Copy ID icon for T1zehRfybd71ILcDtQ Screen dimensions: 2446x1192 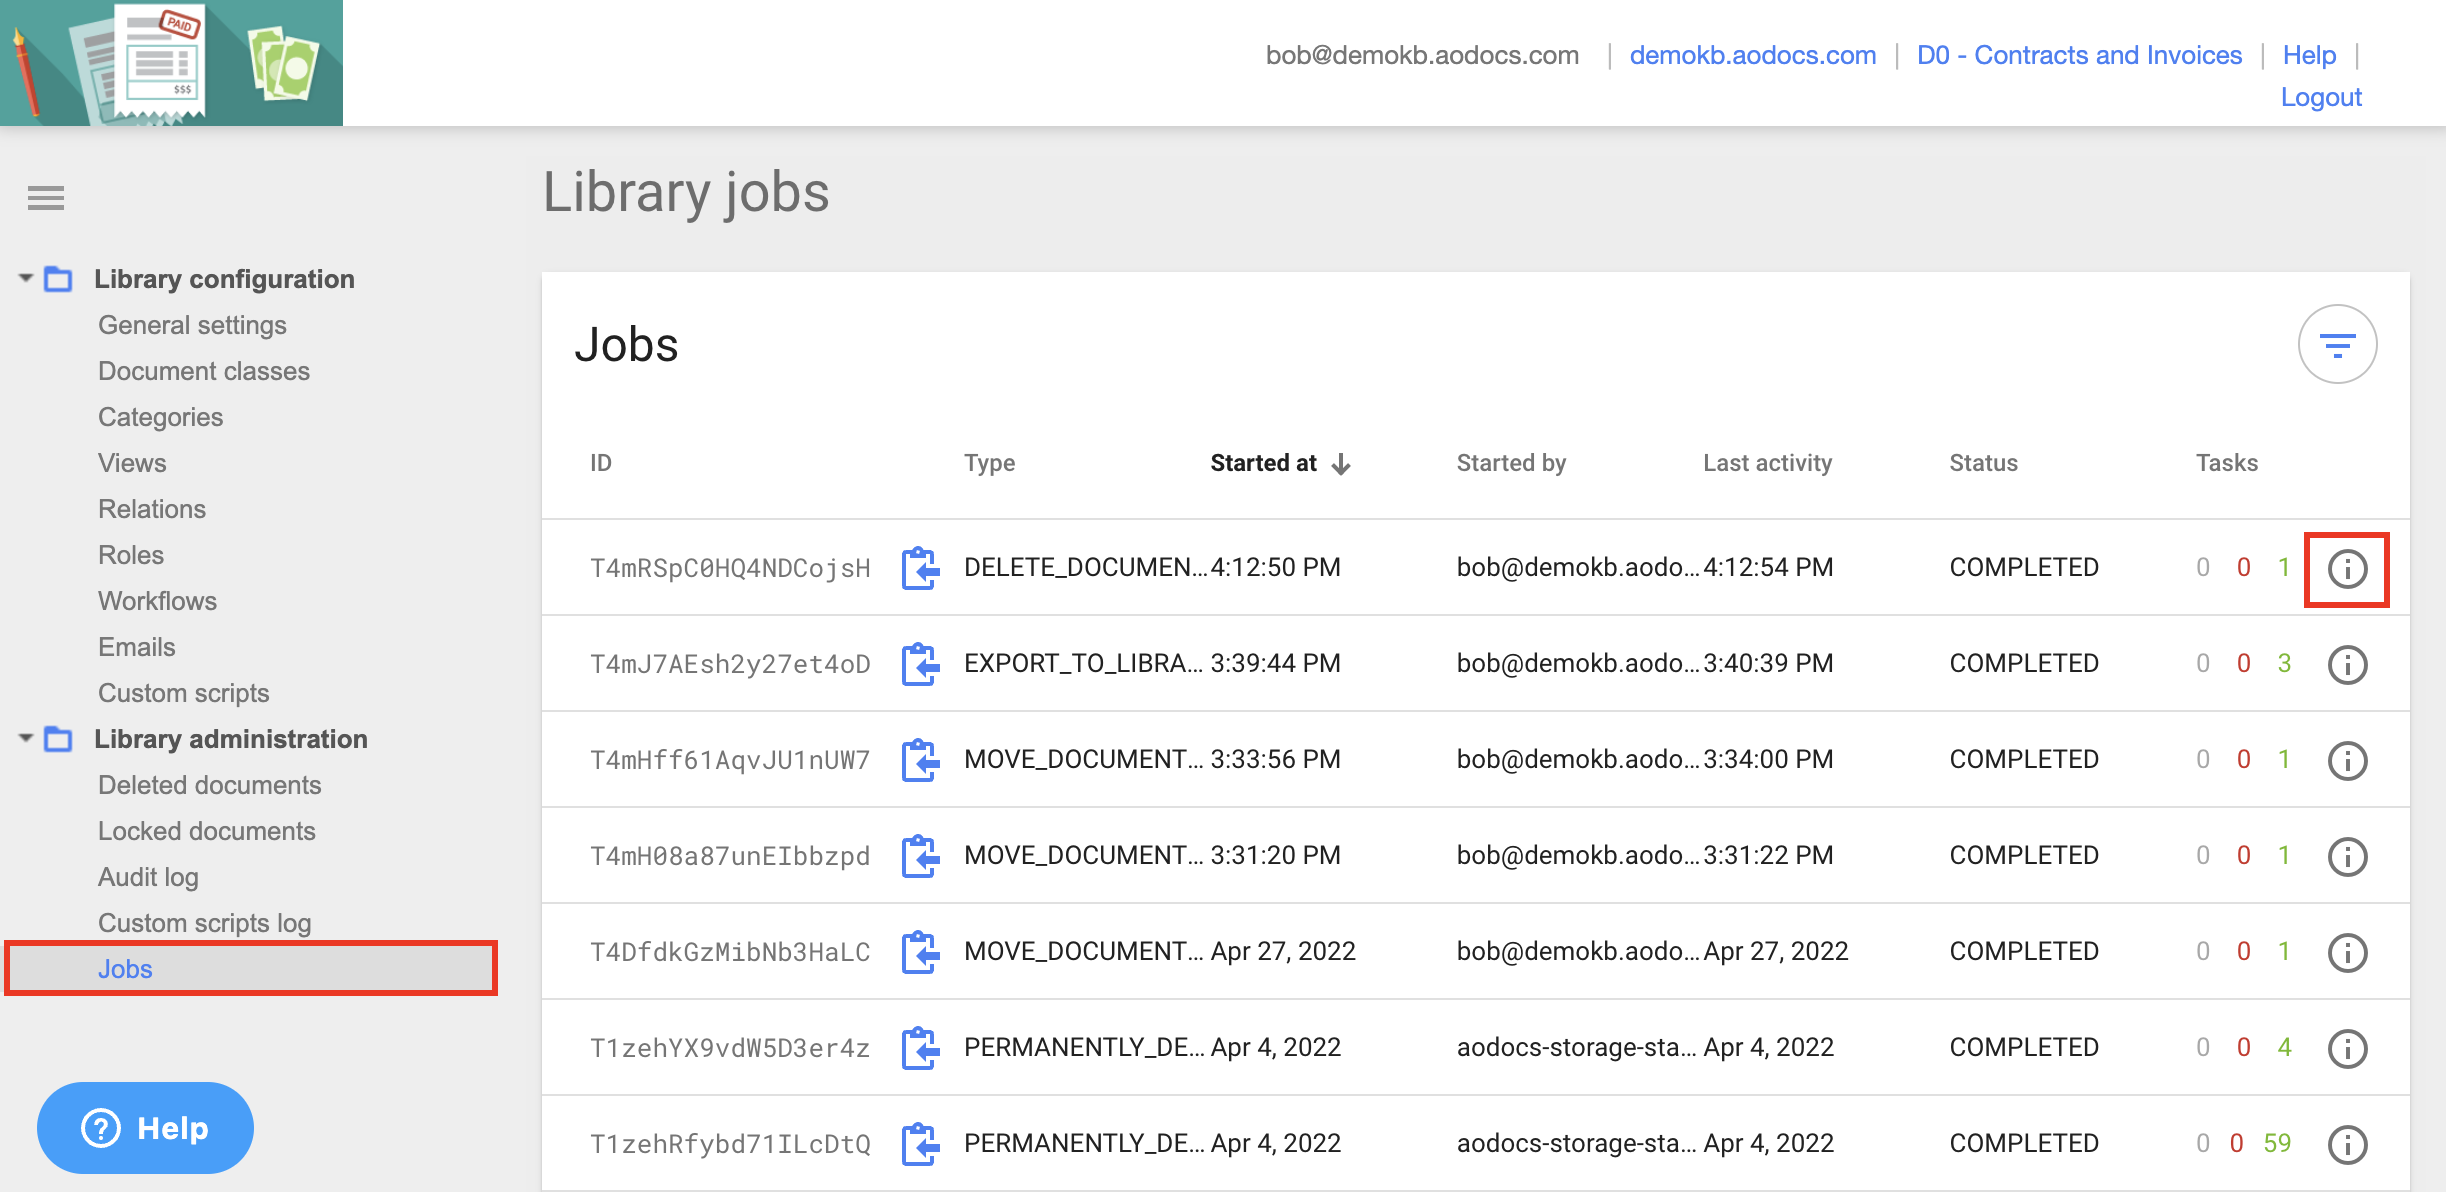coord(920,1144)
